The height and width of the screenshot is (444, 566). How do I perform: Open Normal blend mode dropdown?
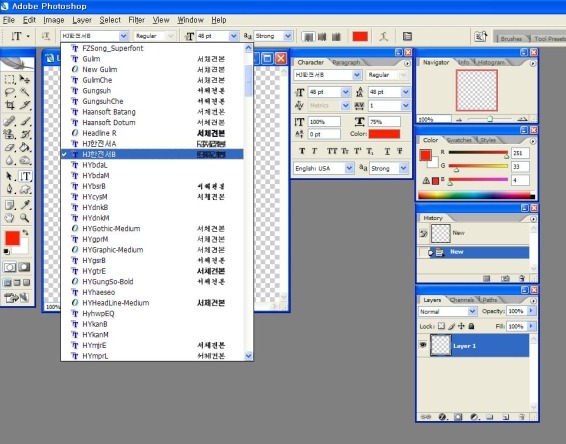tap(472, 311)
